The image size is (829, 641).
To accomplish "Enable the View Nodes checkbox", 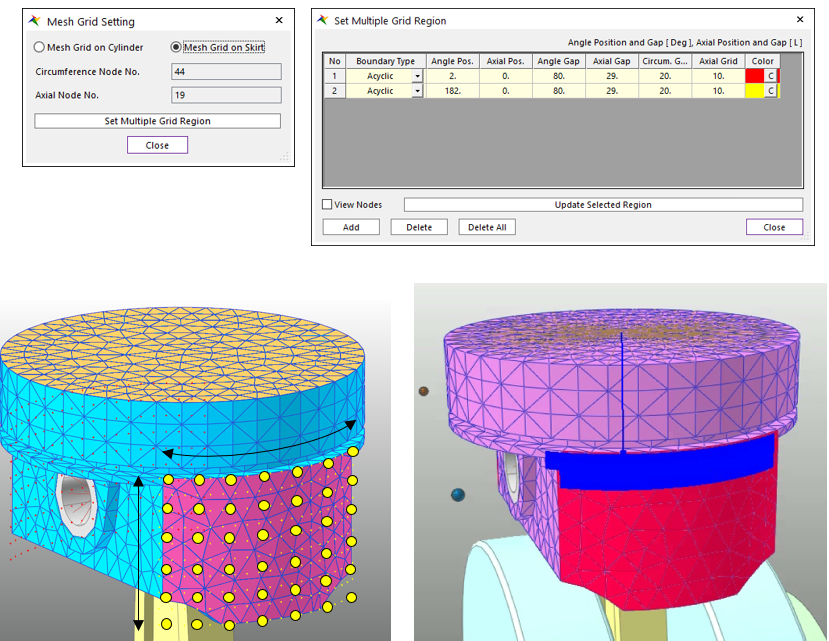I will pos(328,205).
